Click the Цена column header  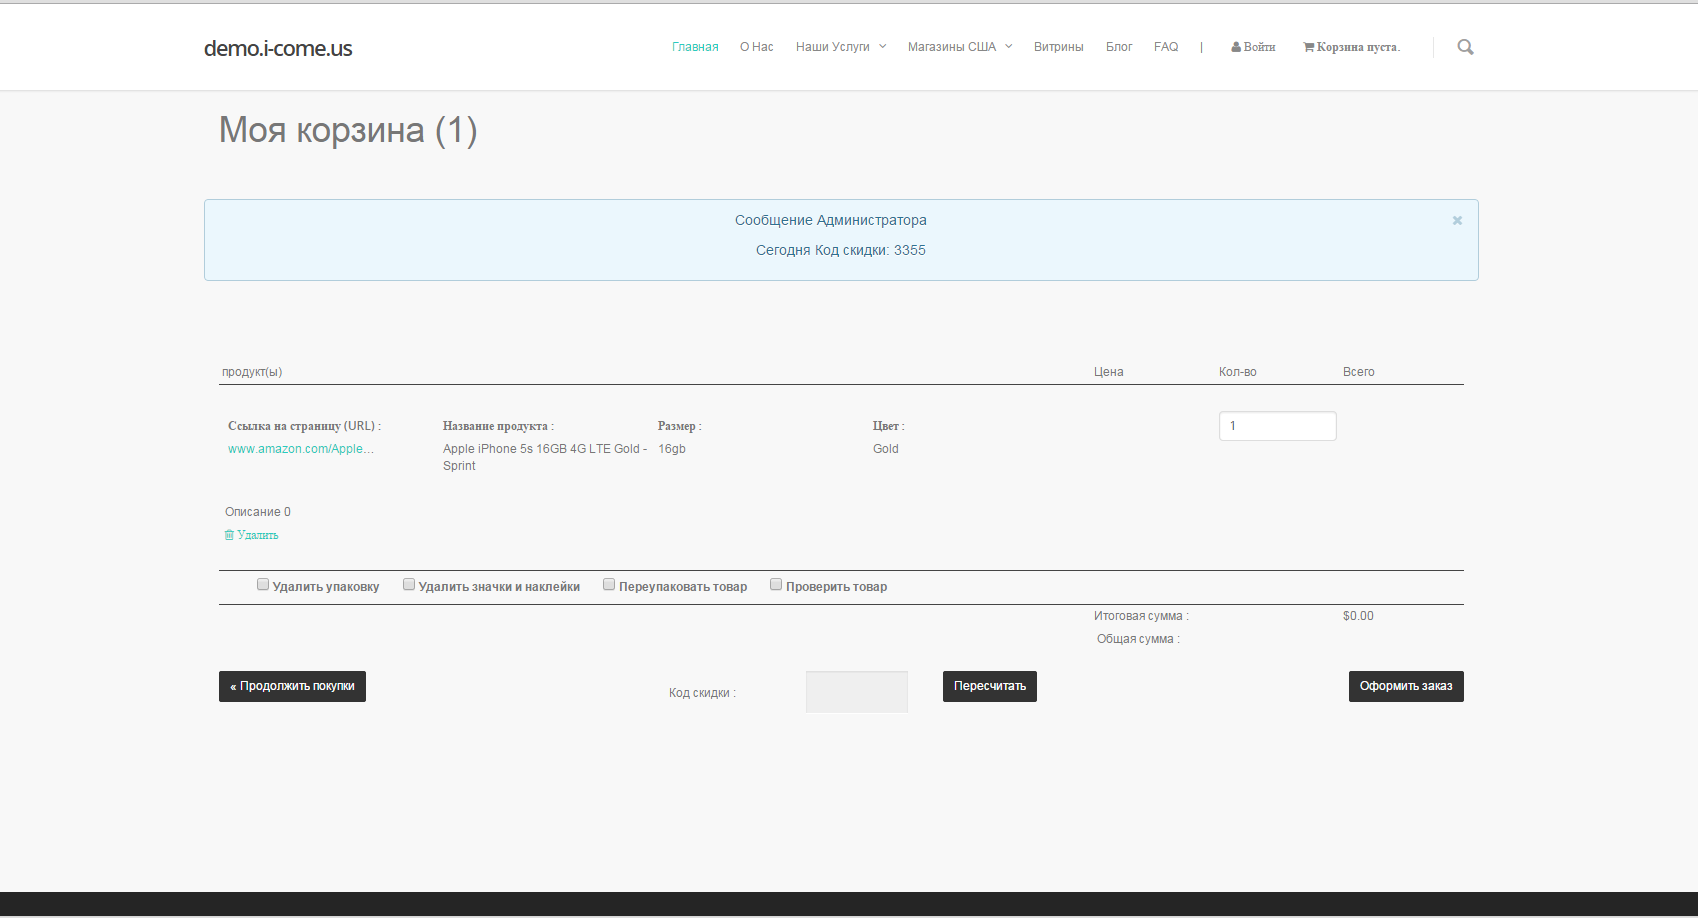point(1109,372)
